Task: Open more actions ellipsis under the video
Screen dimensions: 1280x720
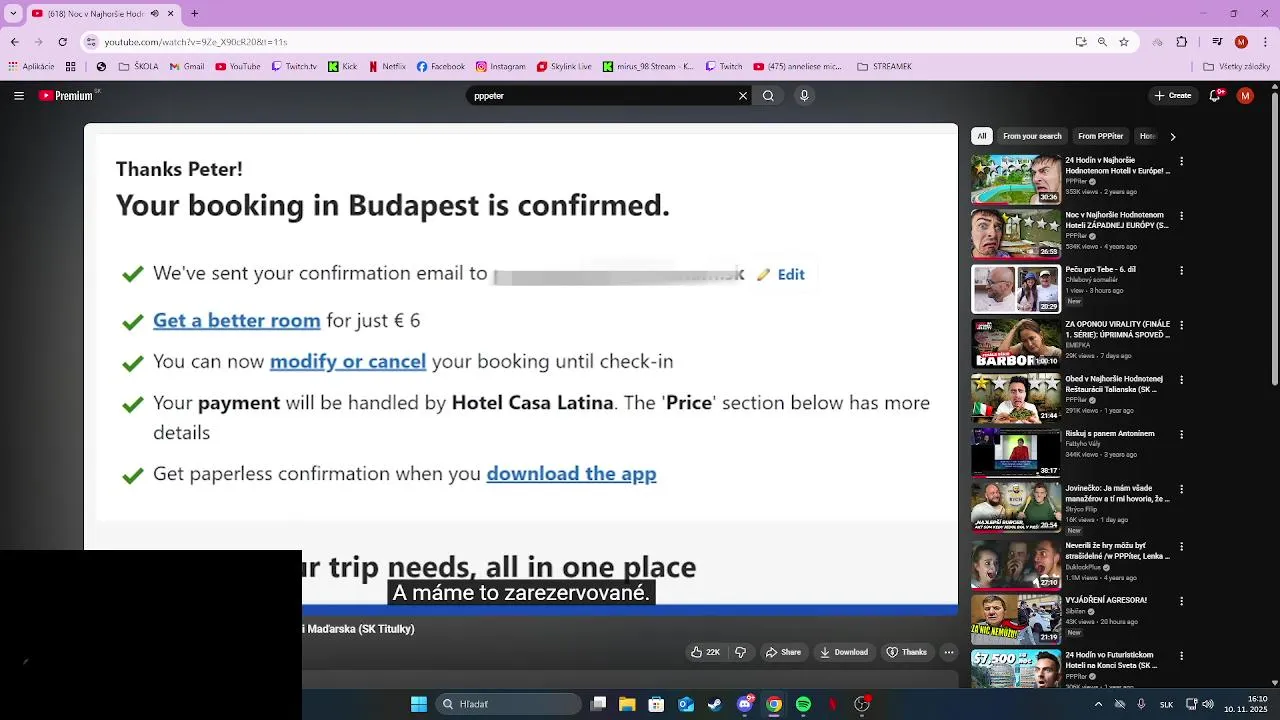Action: [949, 652]
